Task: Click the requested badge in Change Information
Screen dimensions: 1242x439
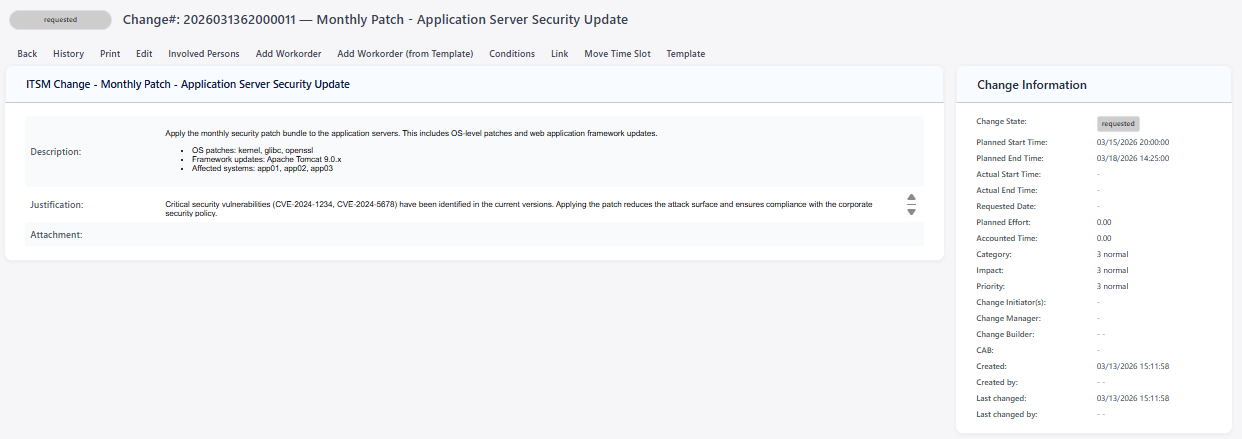Action: (x=1118, y=124)
